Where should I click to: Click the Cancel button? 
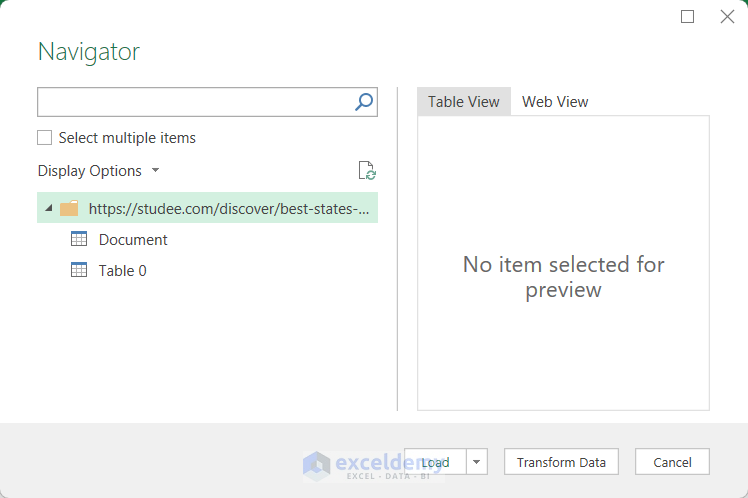click(672, 462)
